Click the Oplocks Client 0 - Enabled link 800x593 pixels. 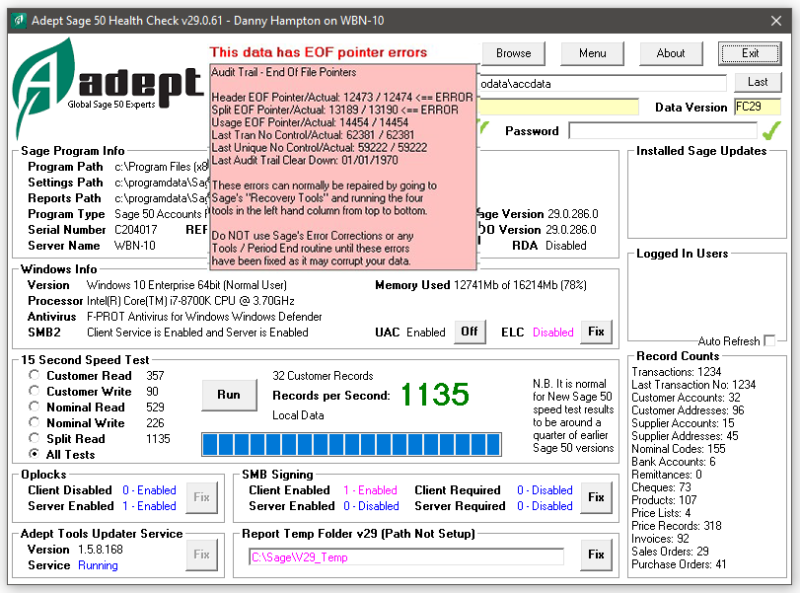point(148,490)
